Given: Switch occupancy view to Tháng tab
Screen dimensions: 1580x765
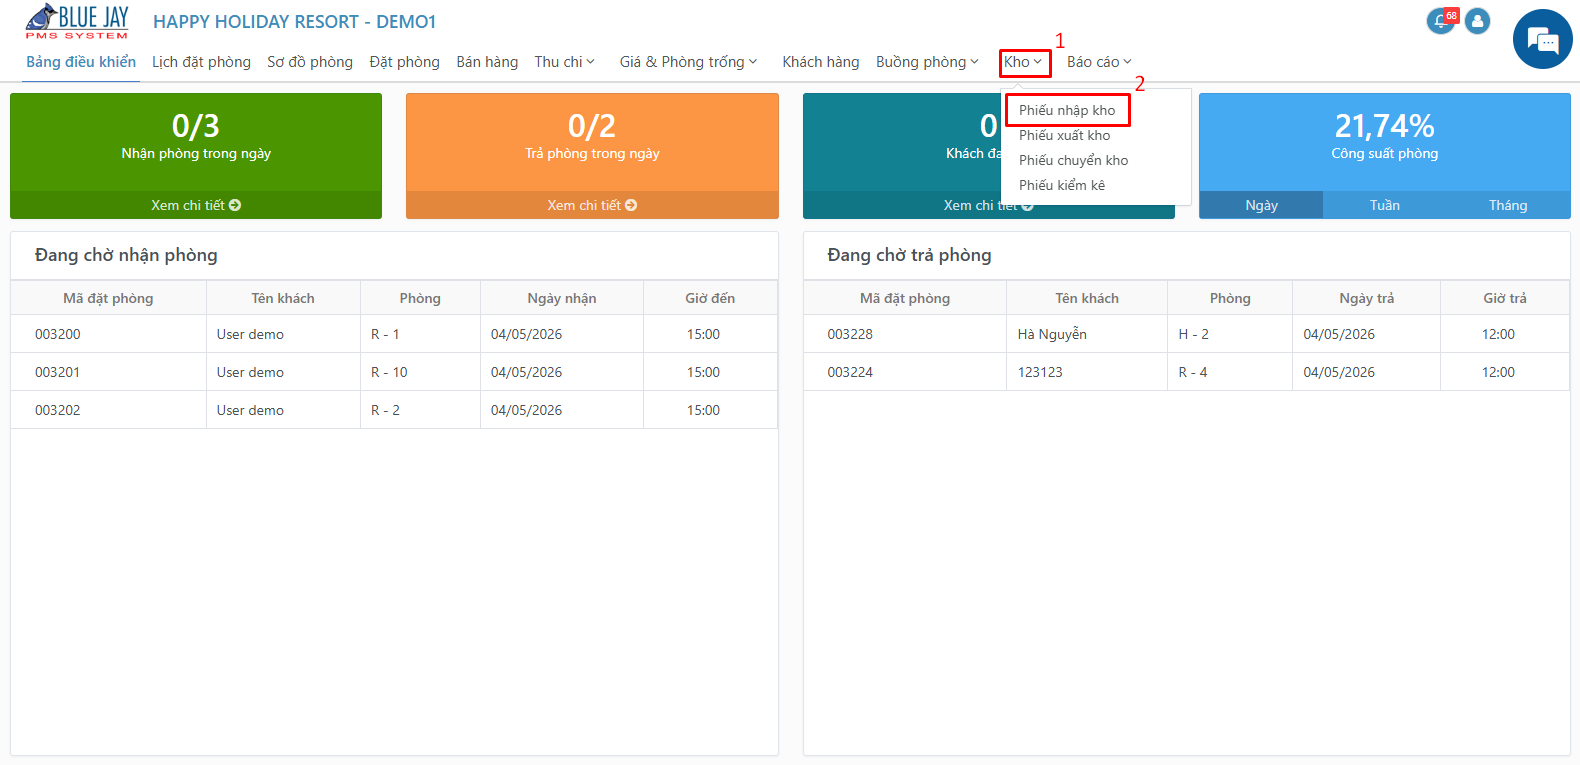Looking at the screenshot, I should (1508, 205).
